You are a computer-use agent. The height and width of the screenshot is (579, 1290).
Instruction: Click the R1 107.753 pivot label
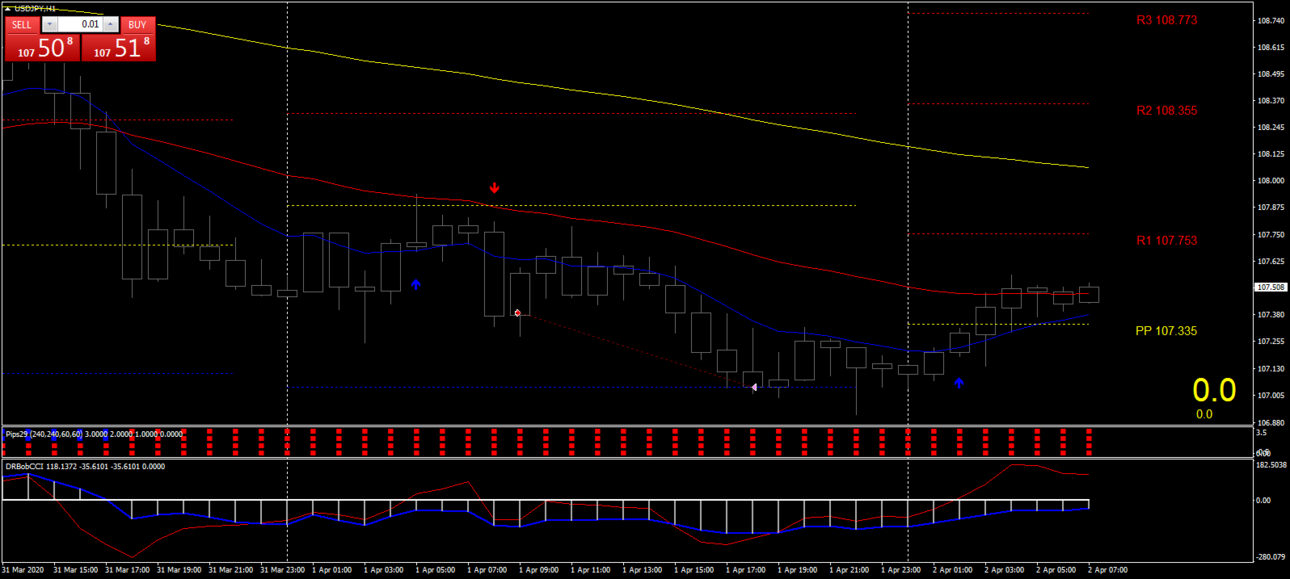click(1166, 241)
